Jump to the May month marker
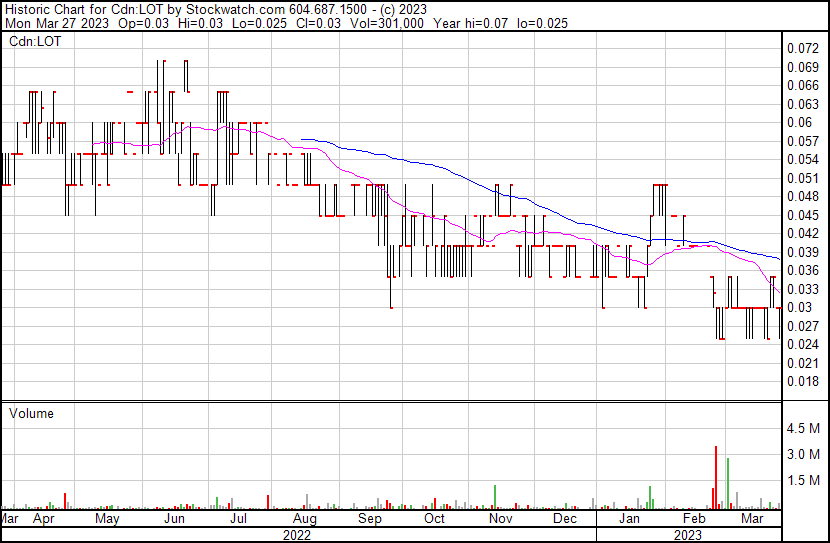The height and width of the screenshot is (543, 830). [x=107, y=520]
